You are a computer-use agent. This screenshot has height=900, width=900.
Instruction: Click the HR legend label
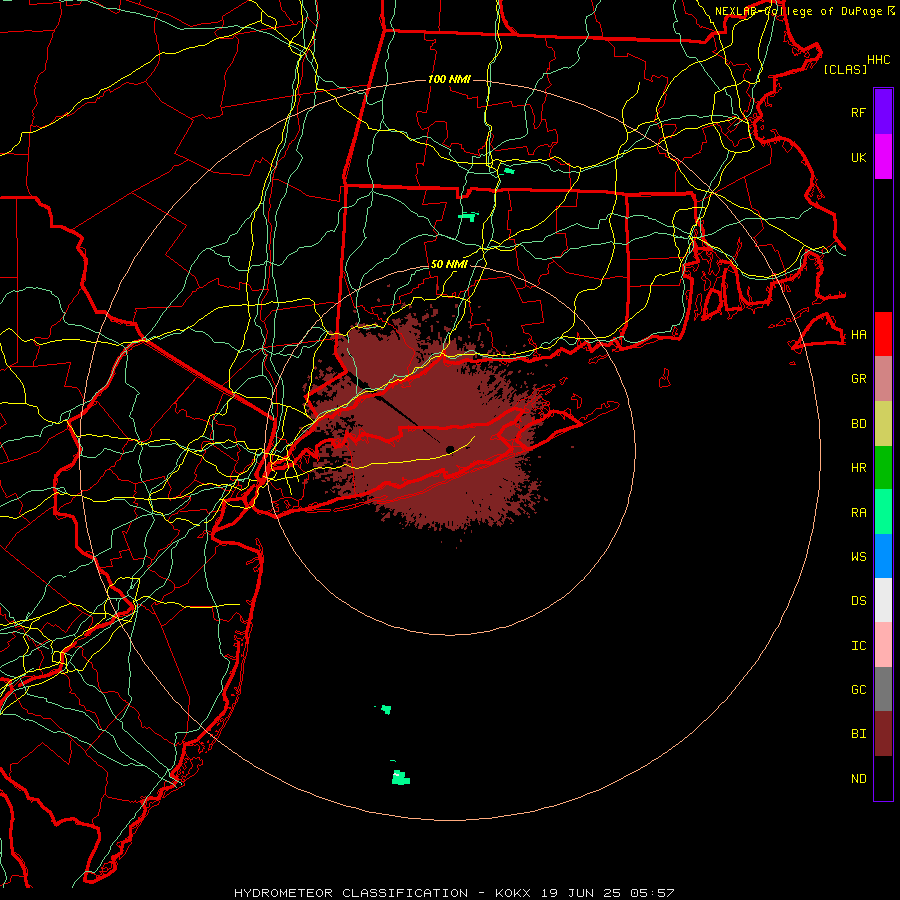pos(859,468)
